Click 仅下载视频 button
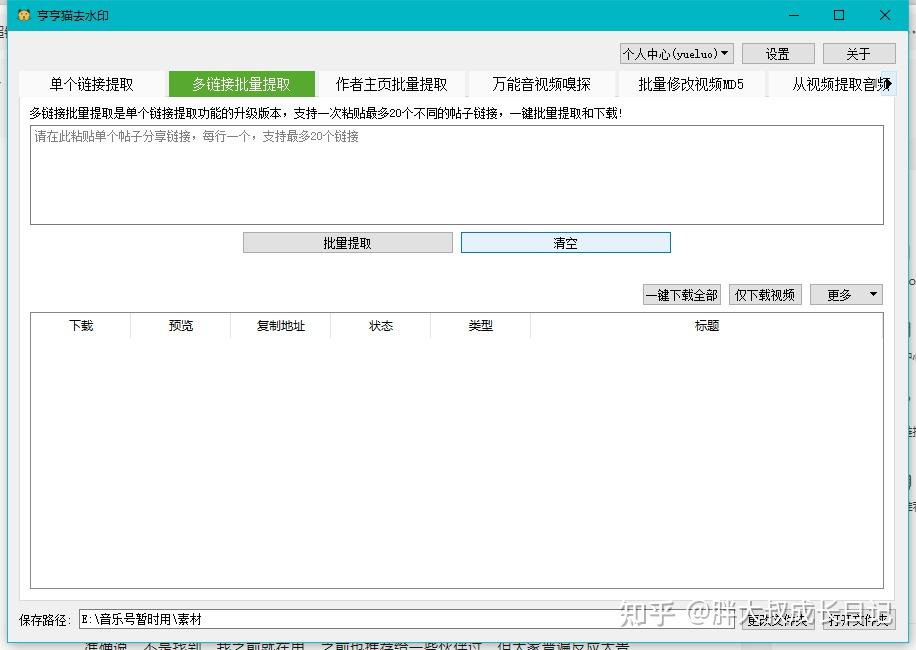Screen dimensions: 916x650 (765, 295)
